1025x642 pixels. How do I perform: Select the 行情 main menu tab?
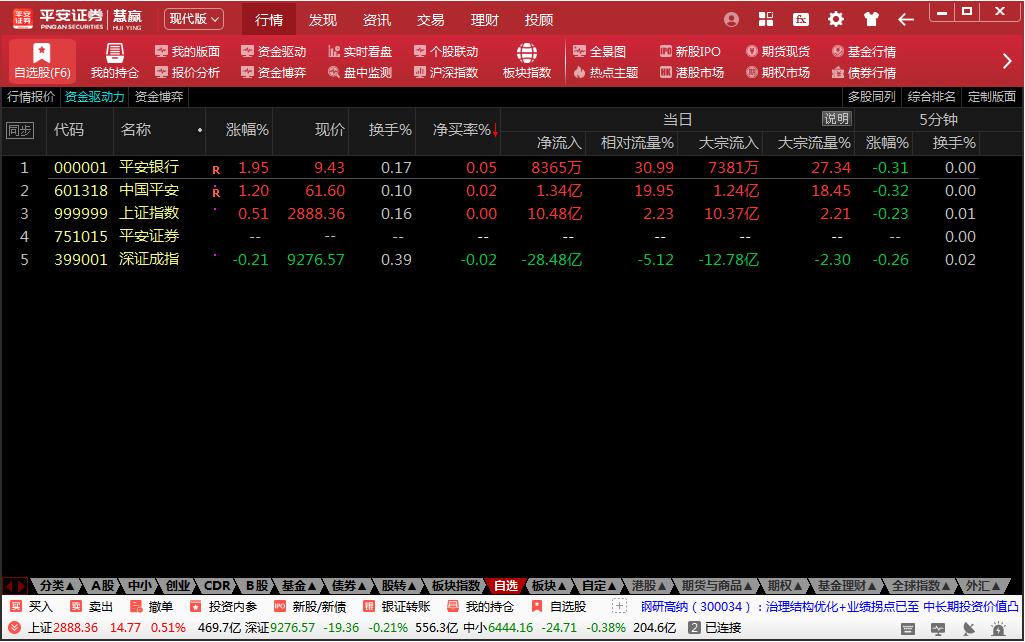(269, 20)
